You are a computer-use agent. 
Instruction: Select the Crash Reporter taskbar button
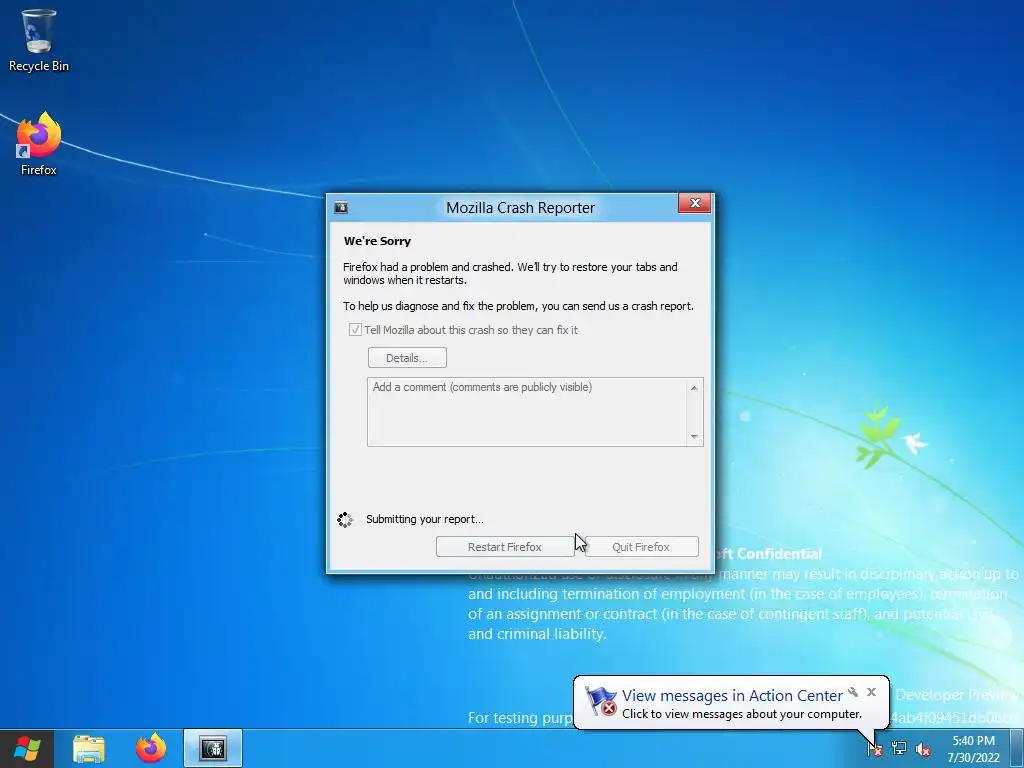[213, 748]
